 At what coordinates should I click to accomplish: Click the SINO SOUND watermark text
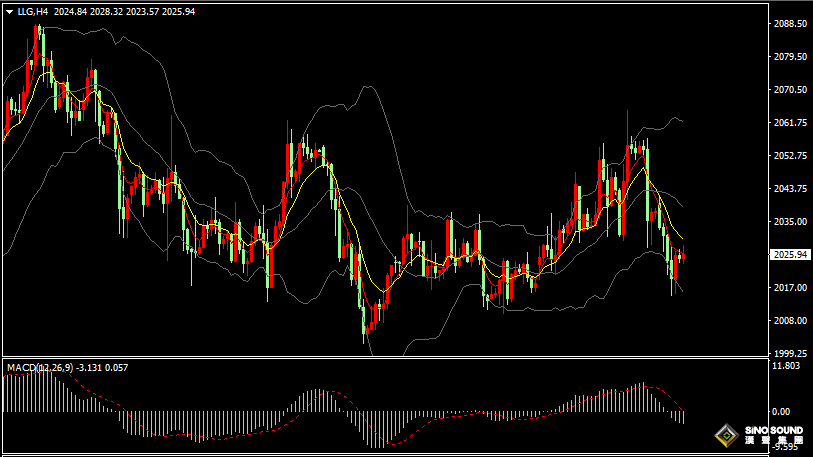coord(768,431)
